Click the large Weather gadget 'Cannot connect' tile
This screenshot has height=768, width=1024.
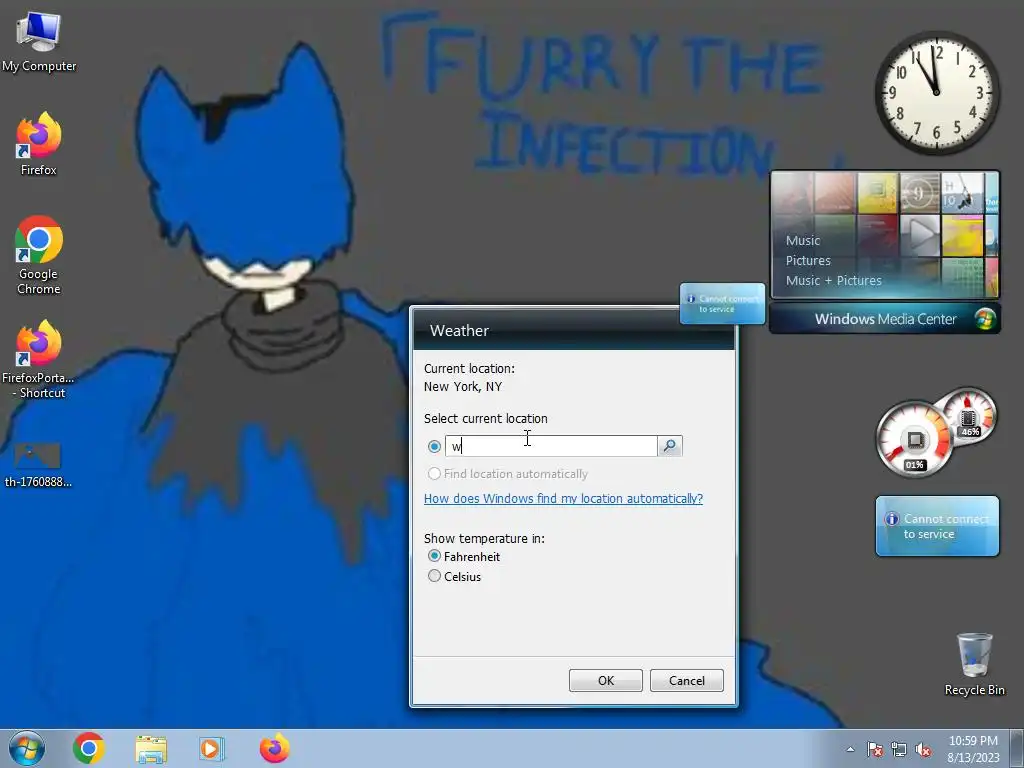pos(937,526)
